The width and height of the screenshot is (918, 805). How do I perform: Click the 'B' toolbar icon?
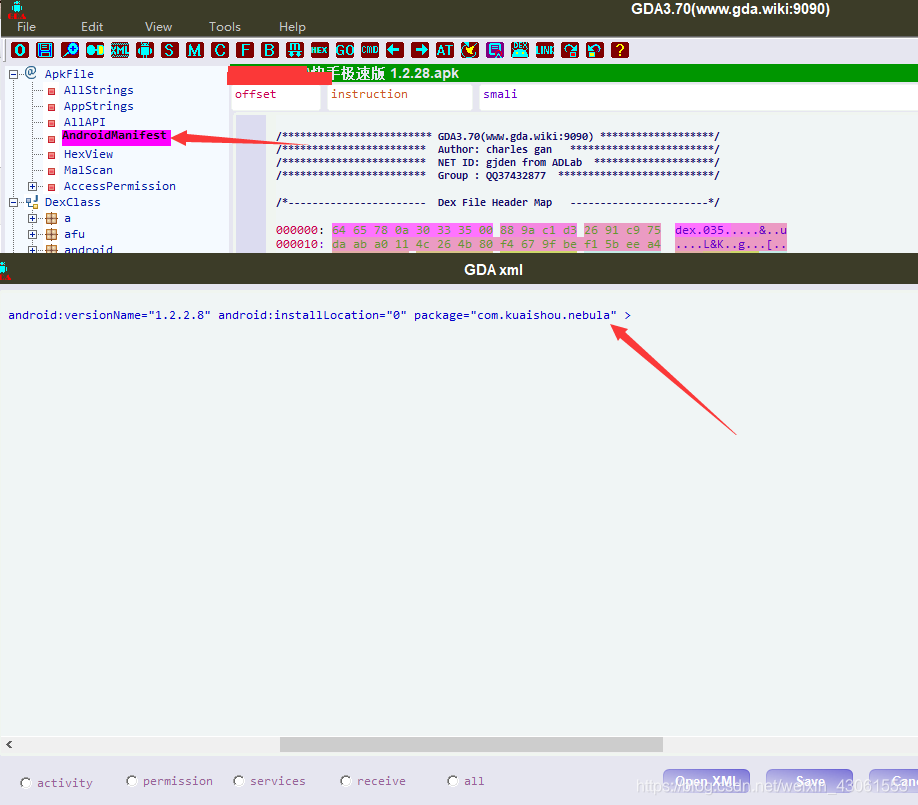click(270, 50)
